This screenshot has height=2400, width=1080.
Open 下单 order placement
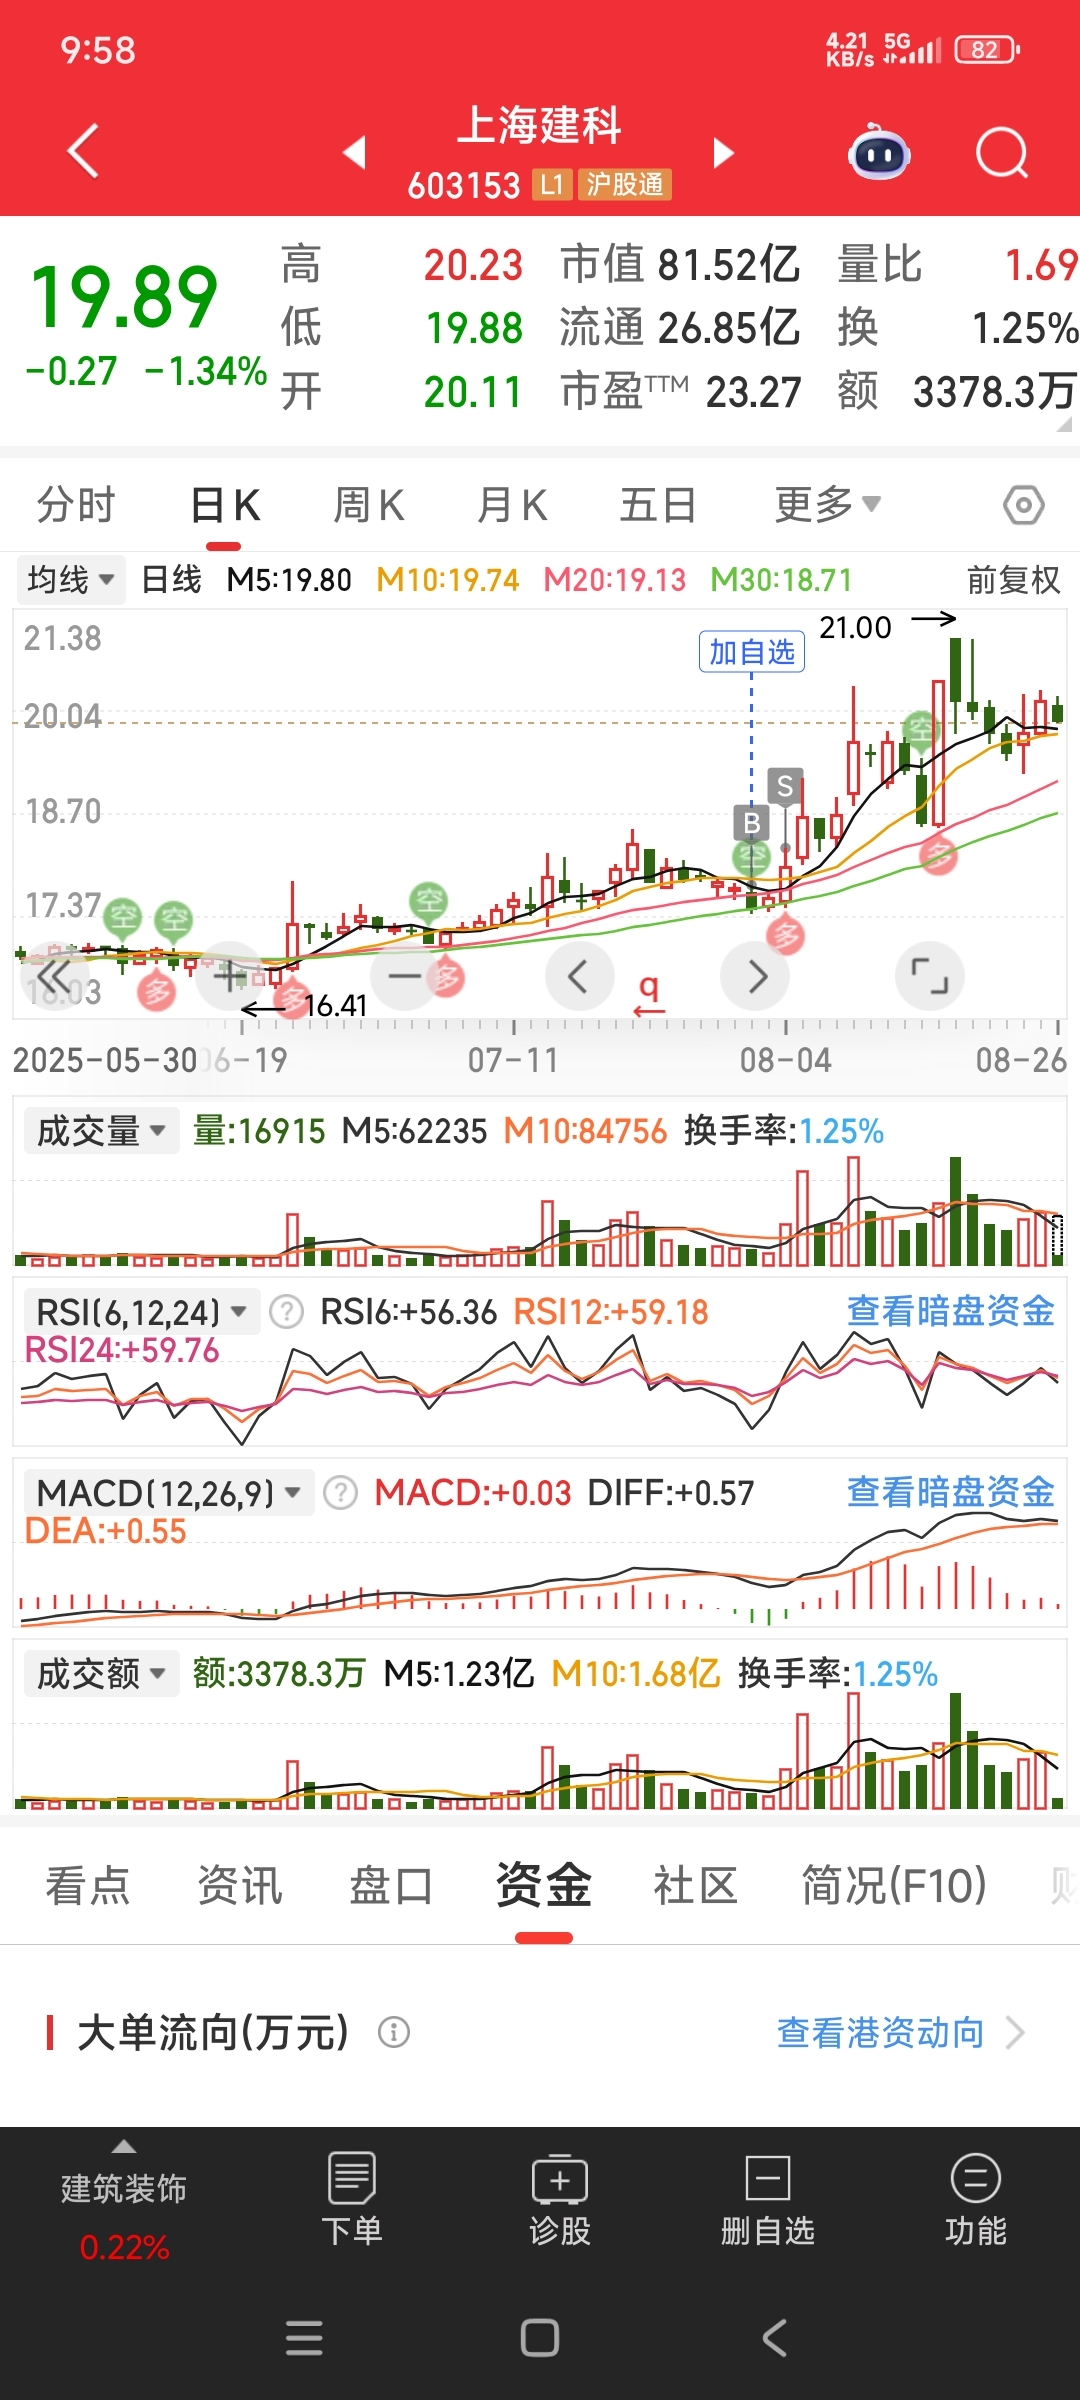pyautogui.click(x=352, y=2199)
